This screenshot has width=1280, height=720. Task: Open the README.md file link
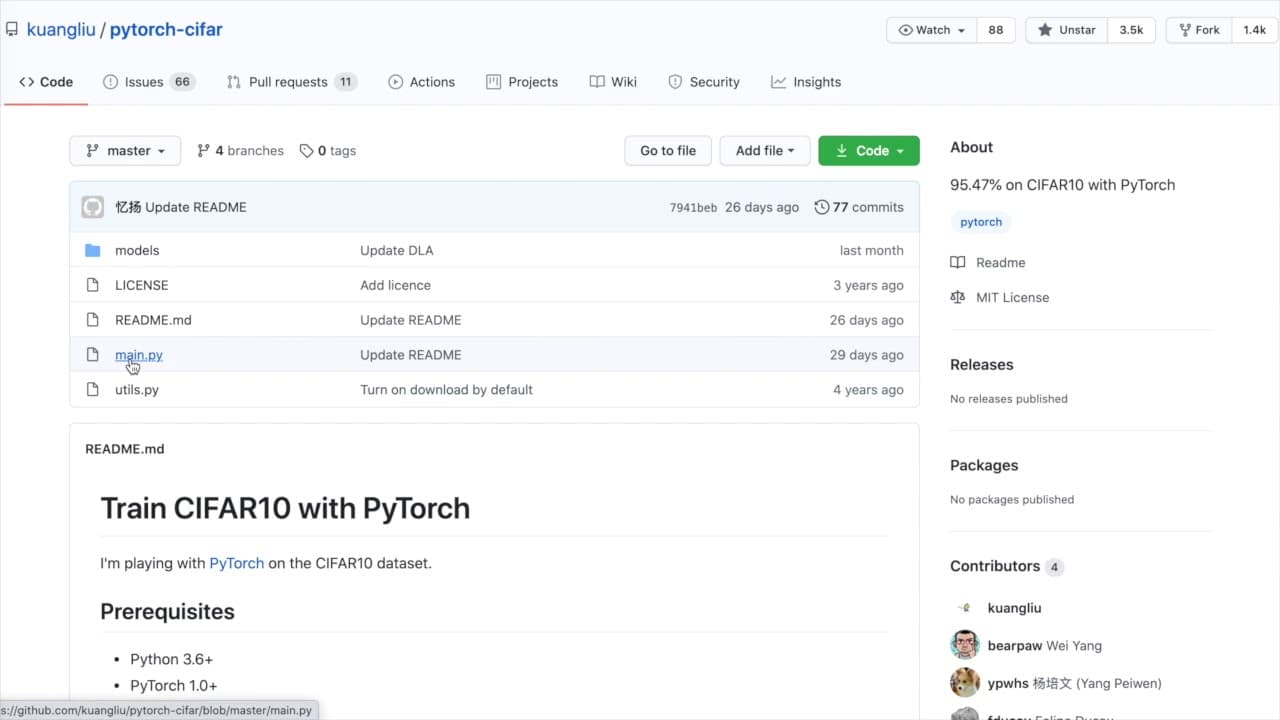click(x=153, y=320)
